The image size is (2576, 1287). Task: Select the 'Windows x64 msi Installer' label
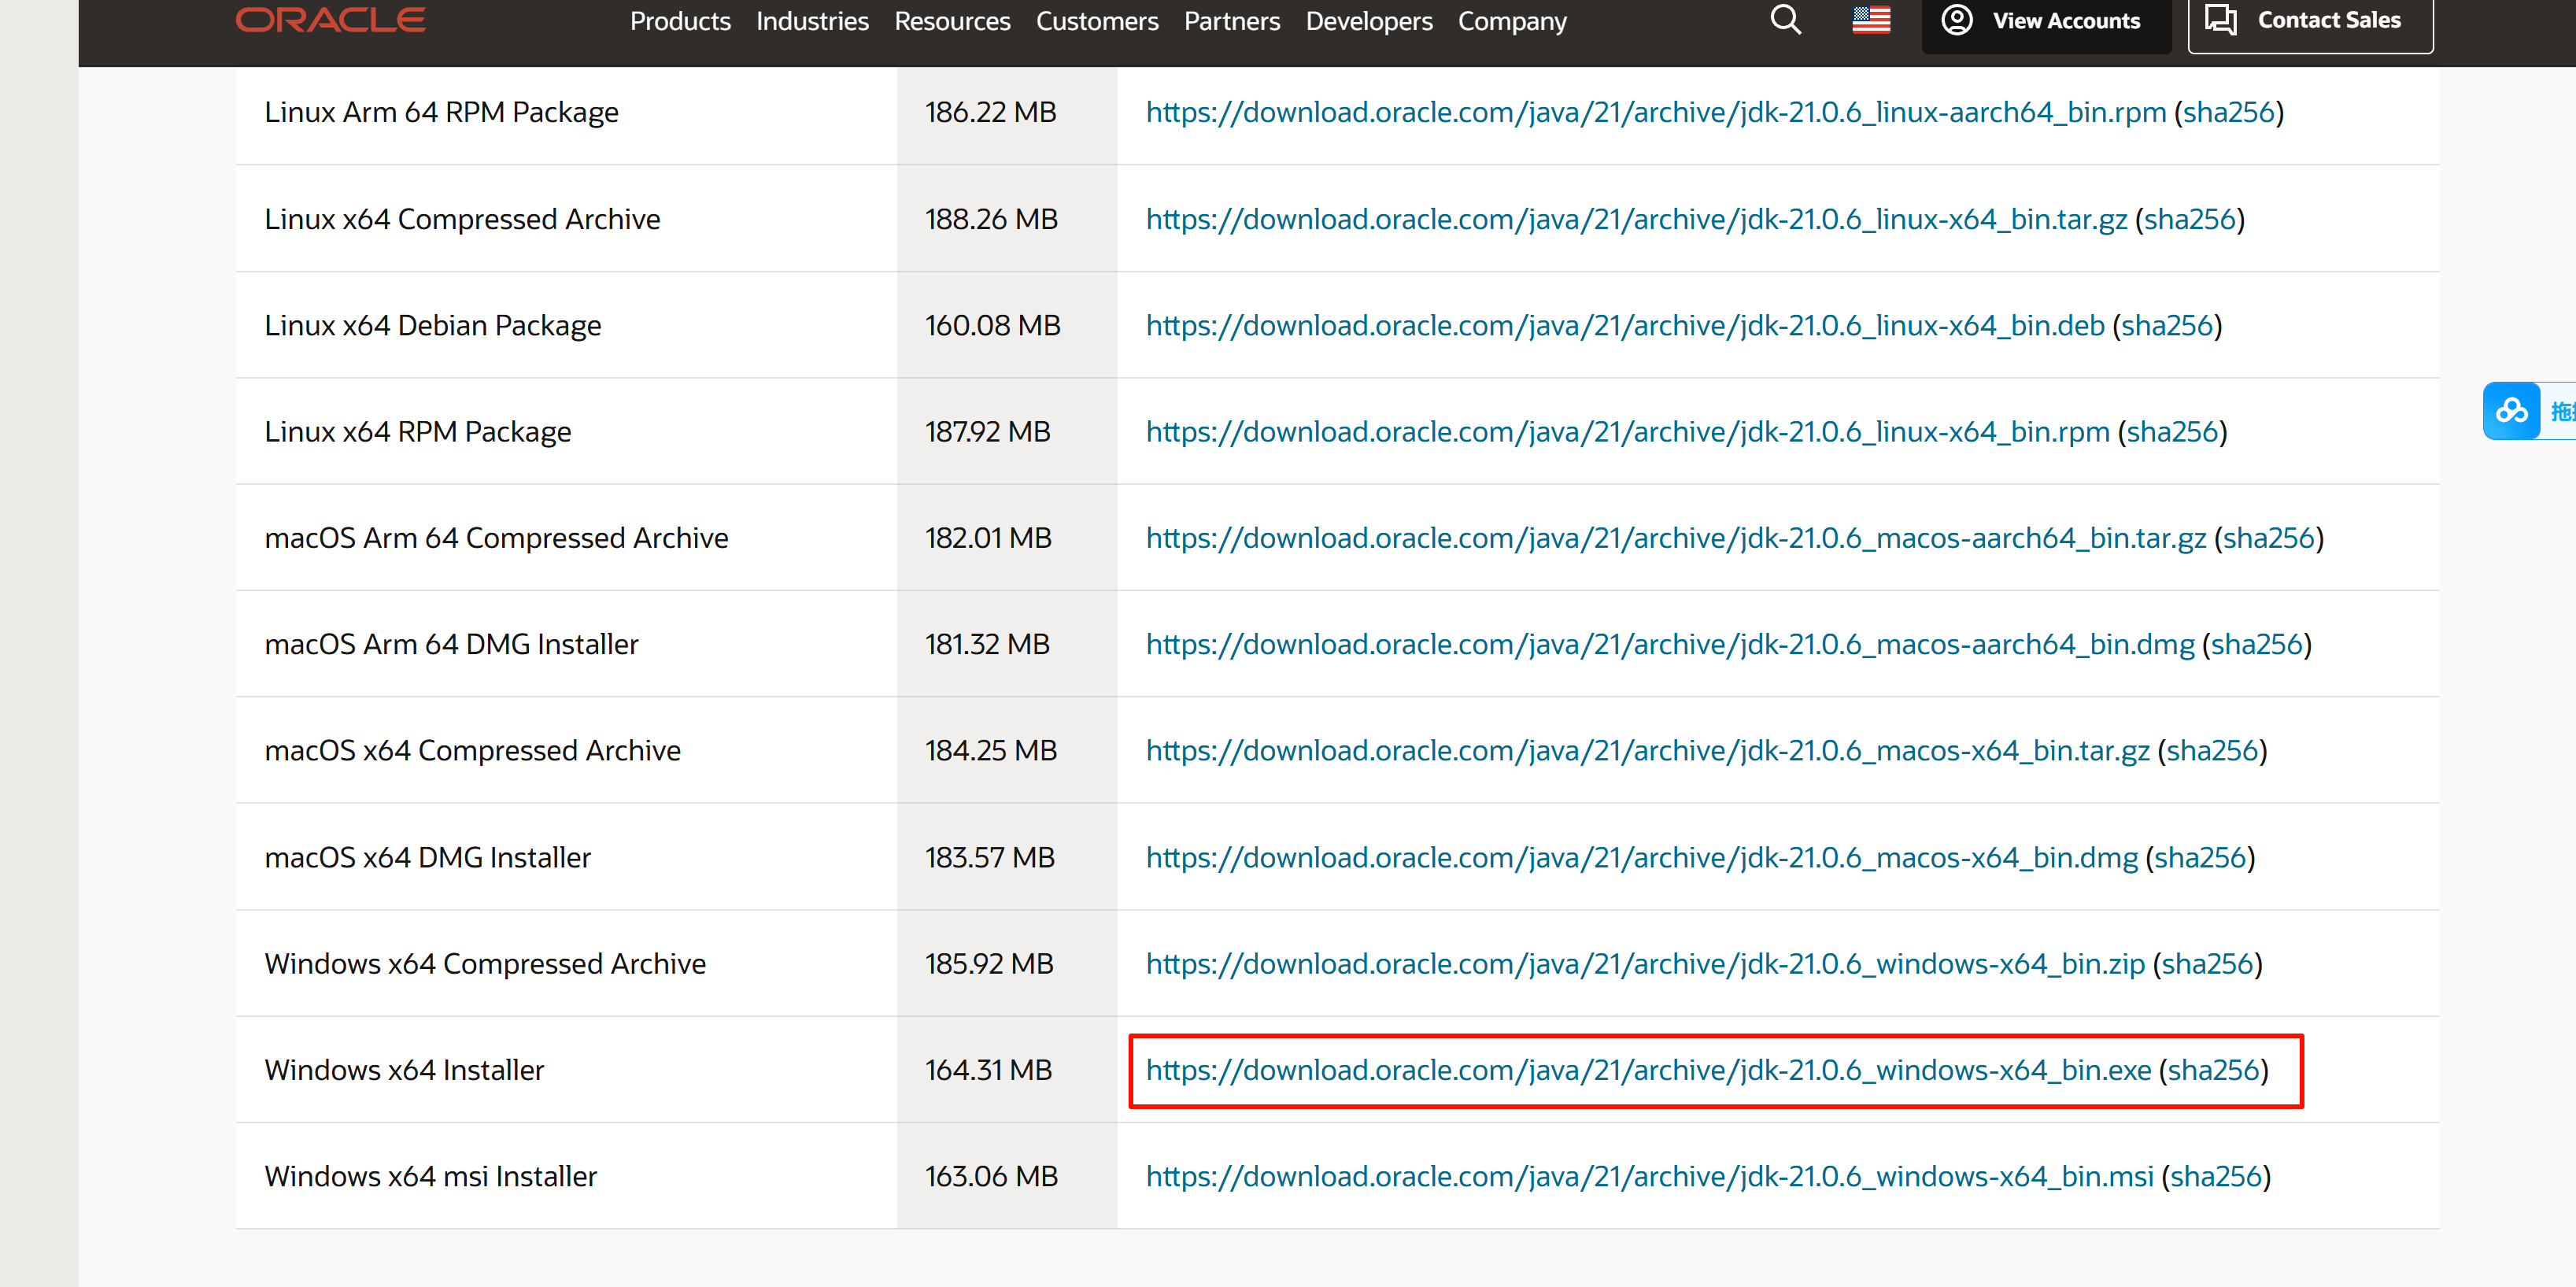tap(430, 1176)
